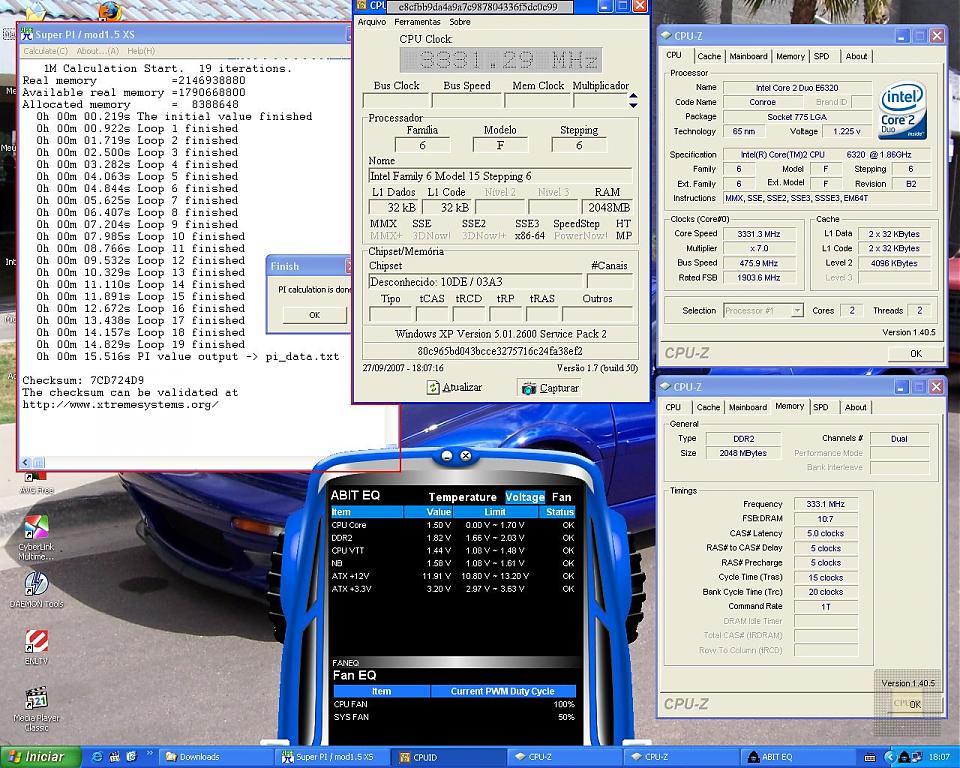Switch to SPD tab in lower CPU-Z
Image resolution: width=960 pixels, height=768 pixels.
coord(821,407)
